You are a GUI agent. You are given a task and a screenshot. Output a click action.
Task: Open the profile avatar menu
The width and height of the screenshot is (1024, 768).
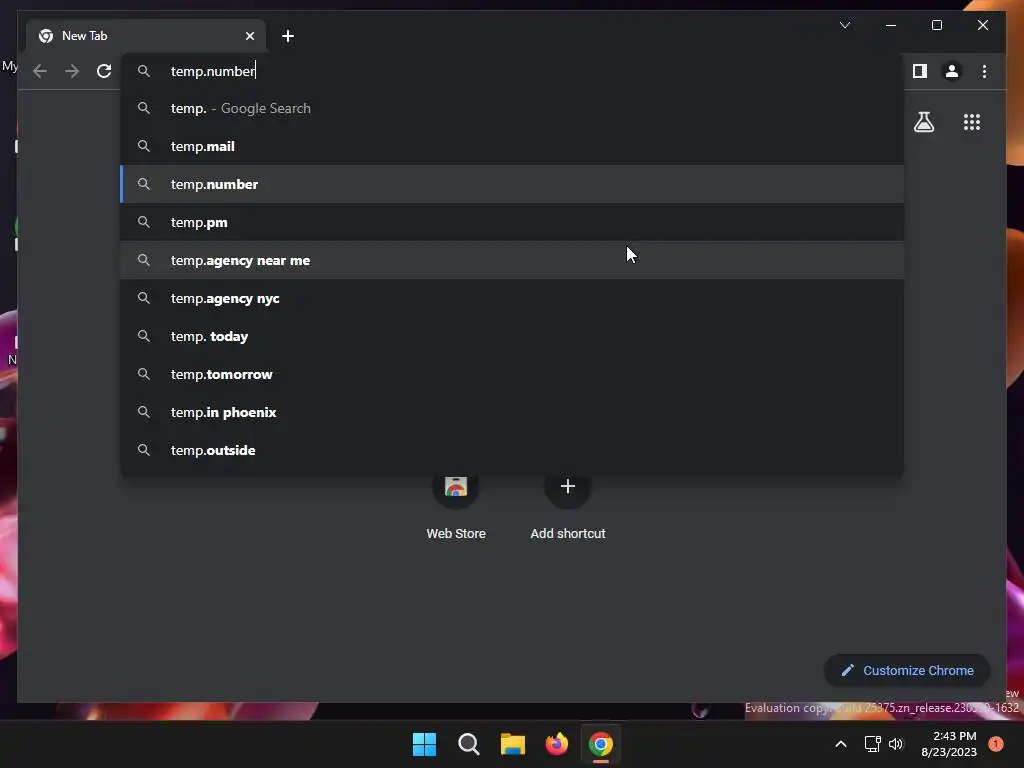pos(952,71)
